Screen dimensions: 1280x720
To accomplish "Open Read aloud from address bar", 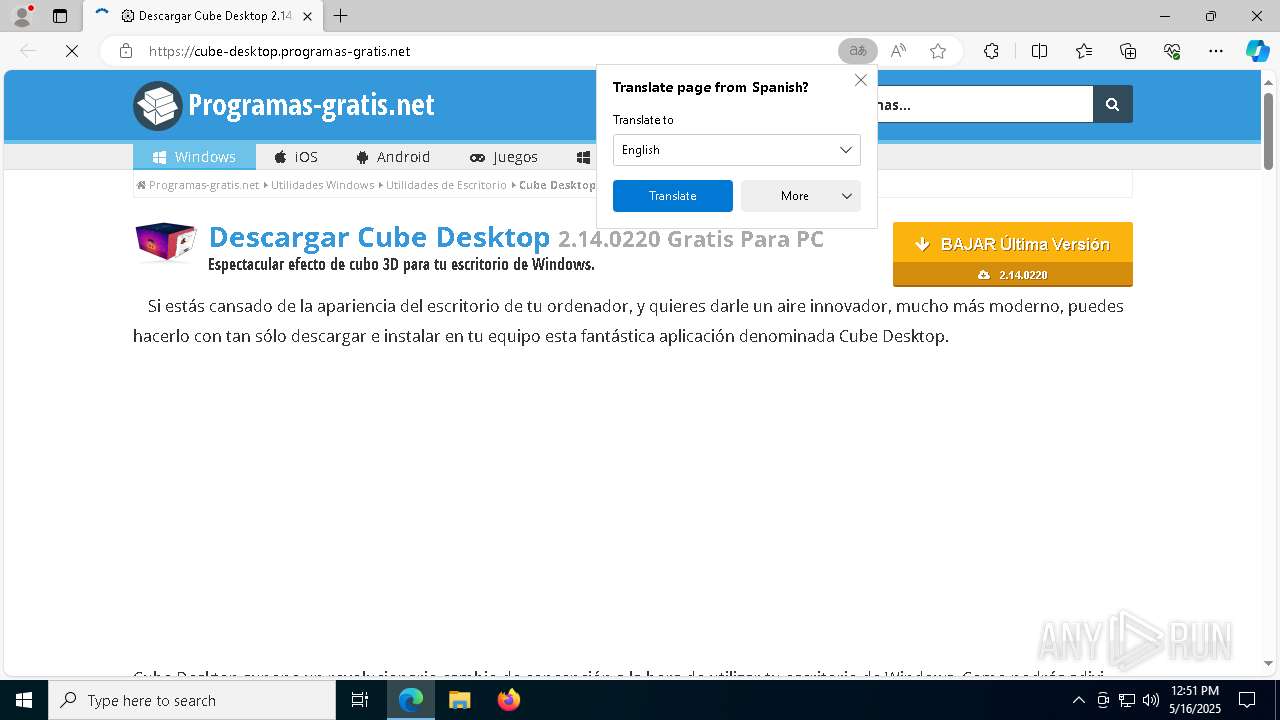I will (898, 51).
